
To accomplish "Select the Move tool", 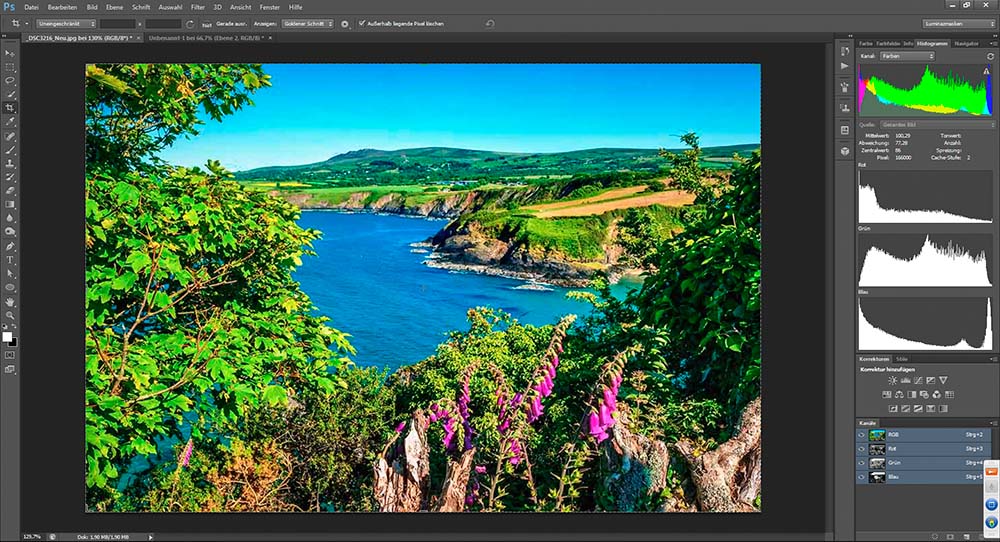I will [x=10, y=53].
